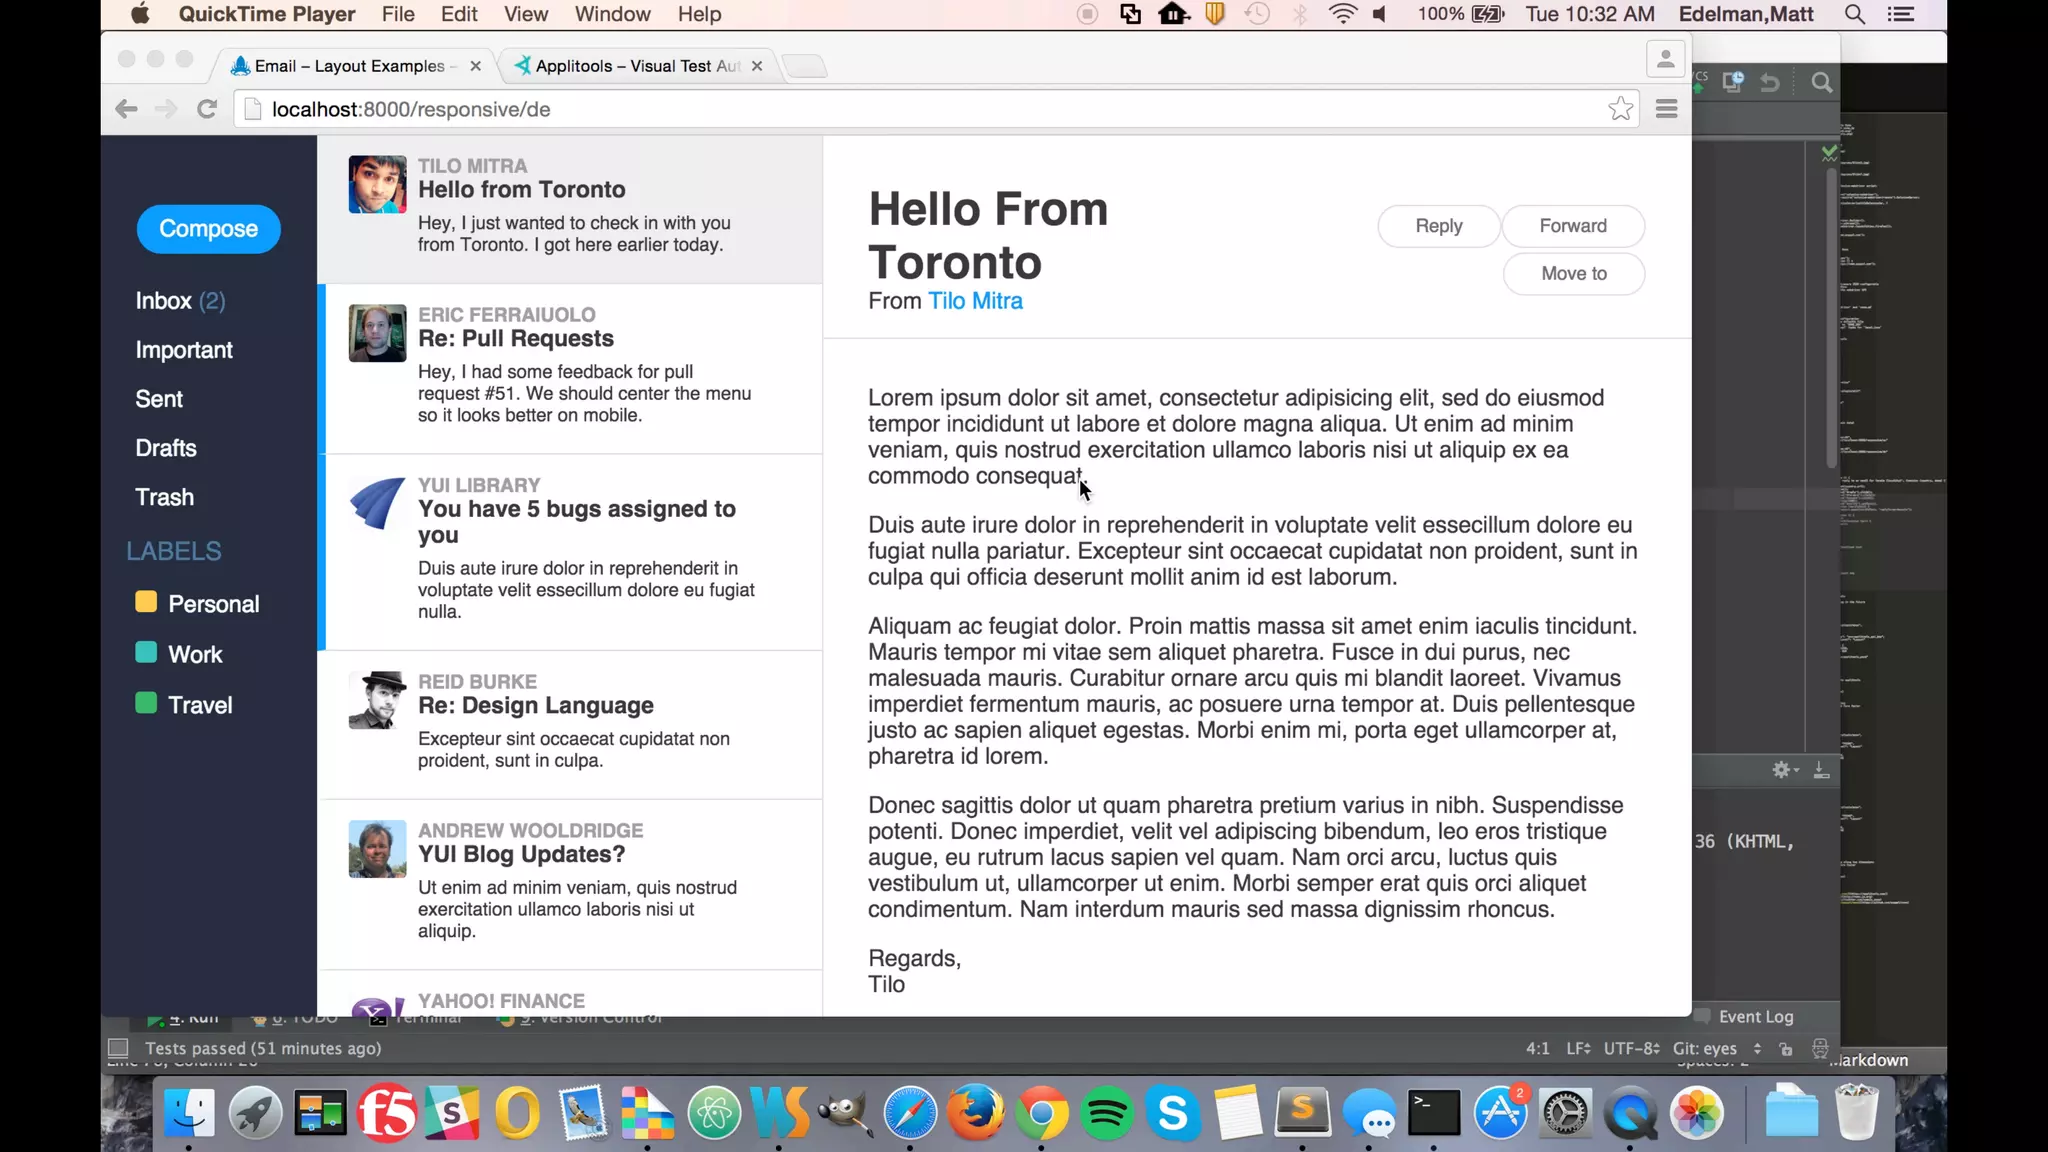Click the Tilo Mitra sender link
The height and width of the screenshot is (1152, 2048).
[975, 301]
